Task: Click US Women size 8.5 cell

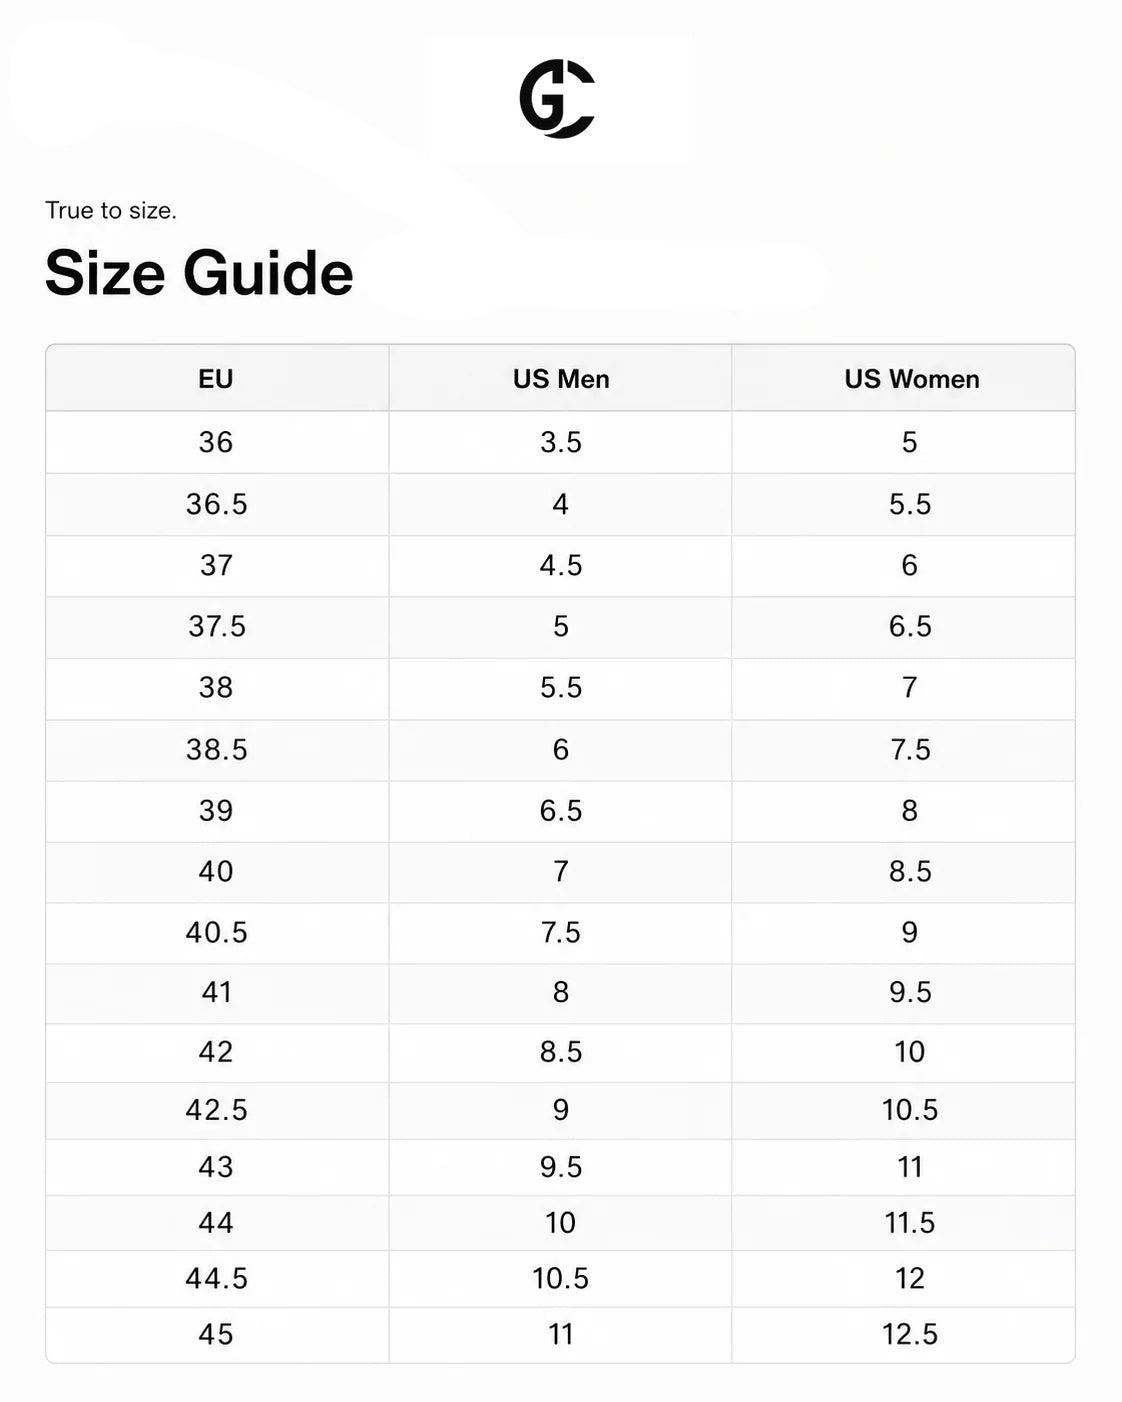Action: tap(910, 872)
